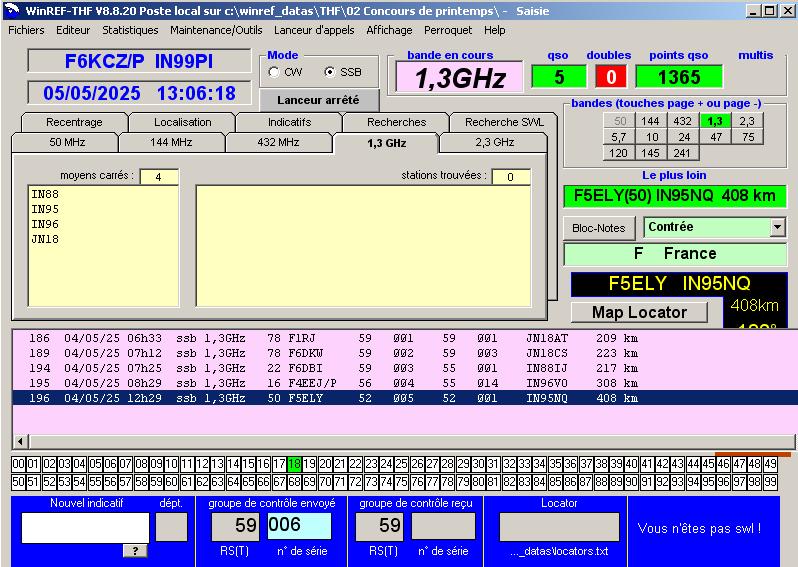Select log row 189 F6DKW
The width and height of the screenshot is (798, 567).
405,353
